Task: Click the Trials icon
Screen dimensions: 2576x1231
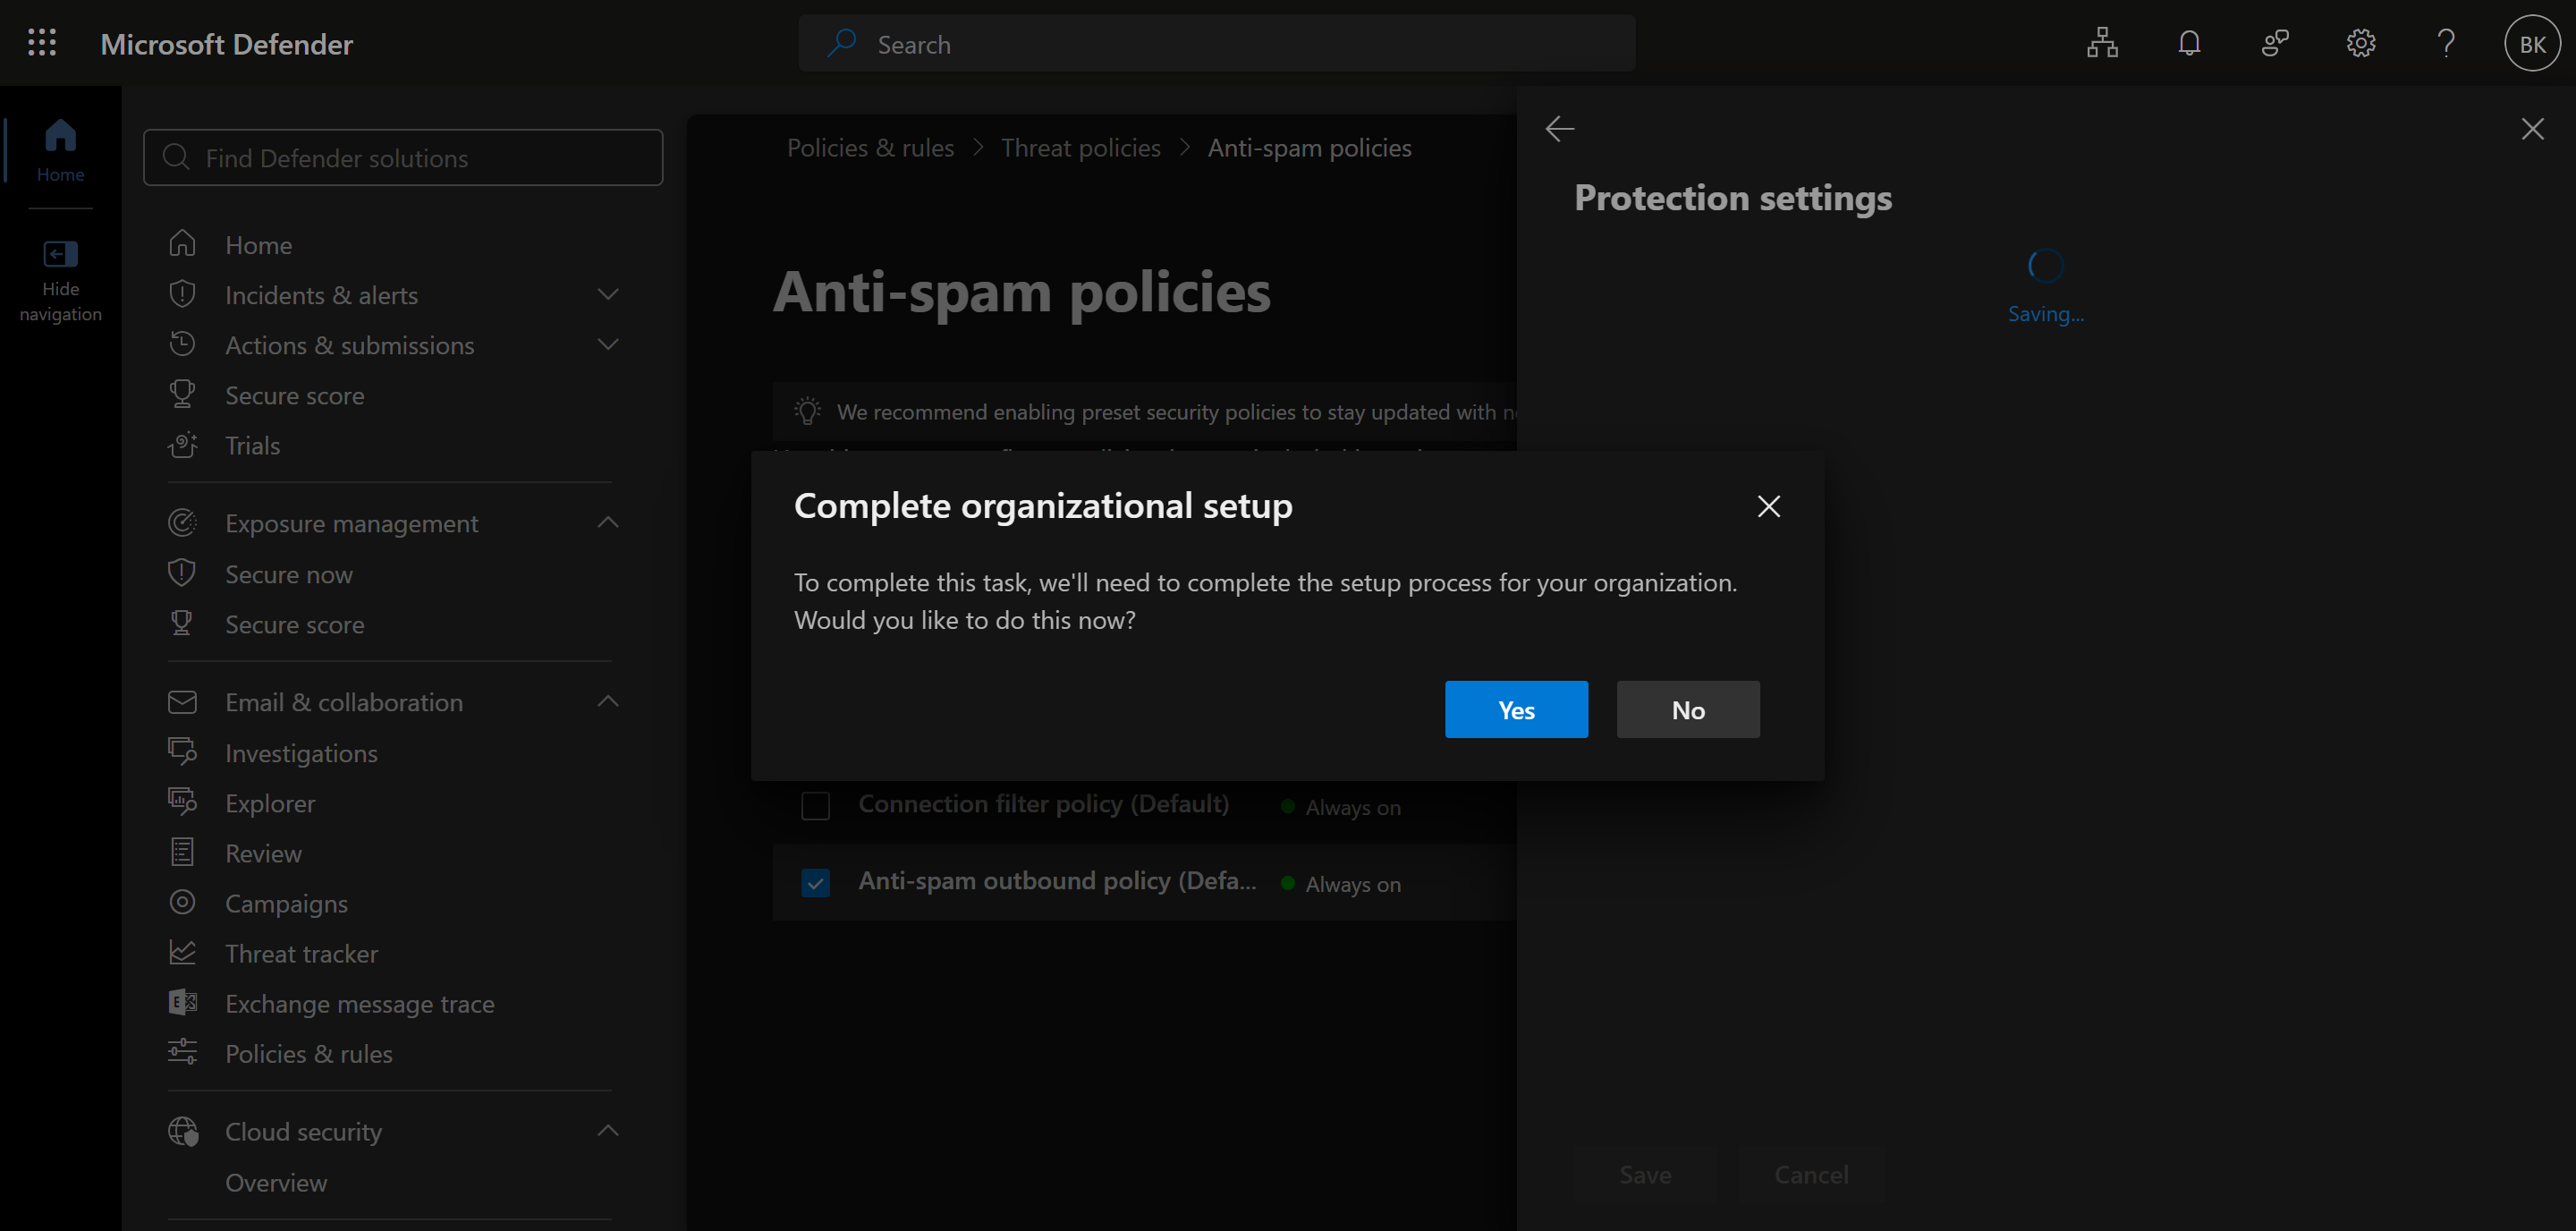Action: 182,444
